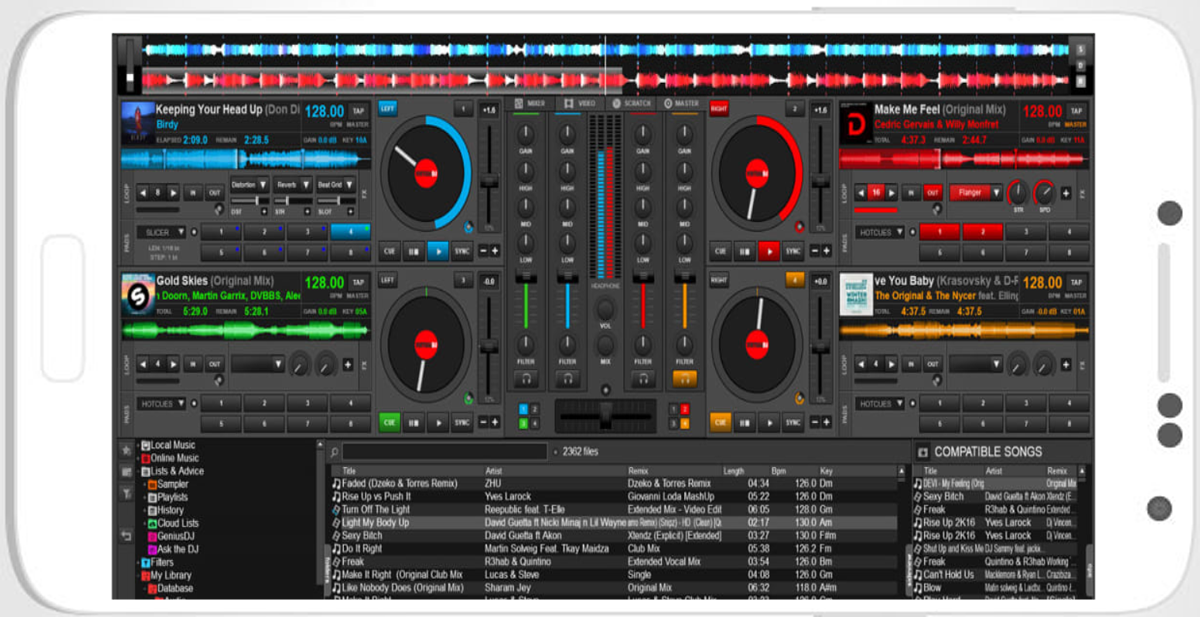This screenshot has height=617, width=1200.
Task: Turn the STR knob on Flanger effect
Action: (1018, 192)
